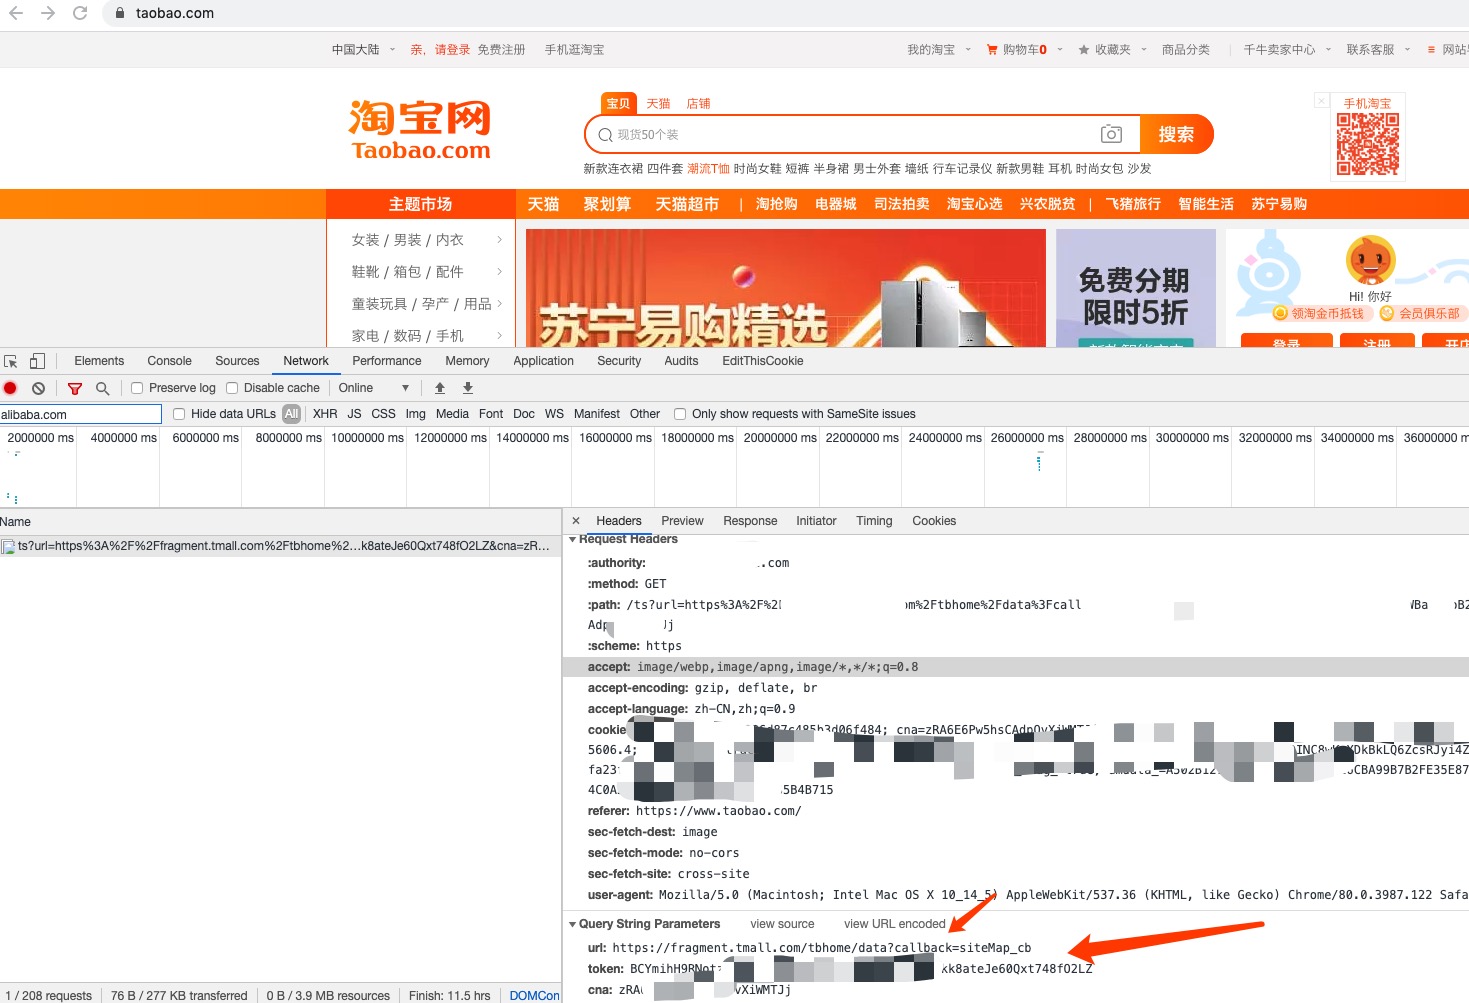Click the camera image-search icon
The height and width of the screenshot is (1003, 1469).
coord(1111,134)
